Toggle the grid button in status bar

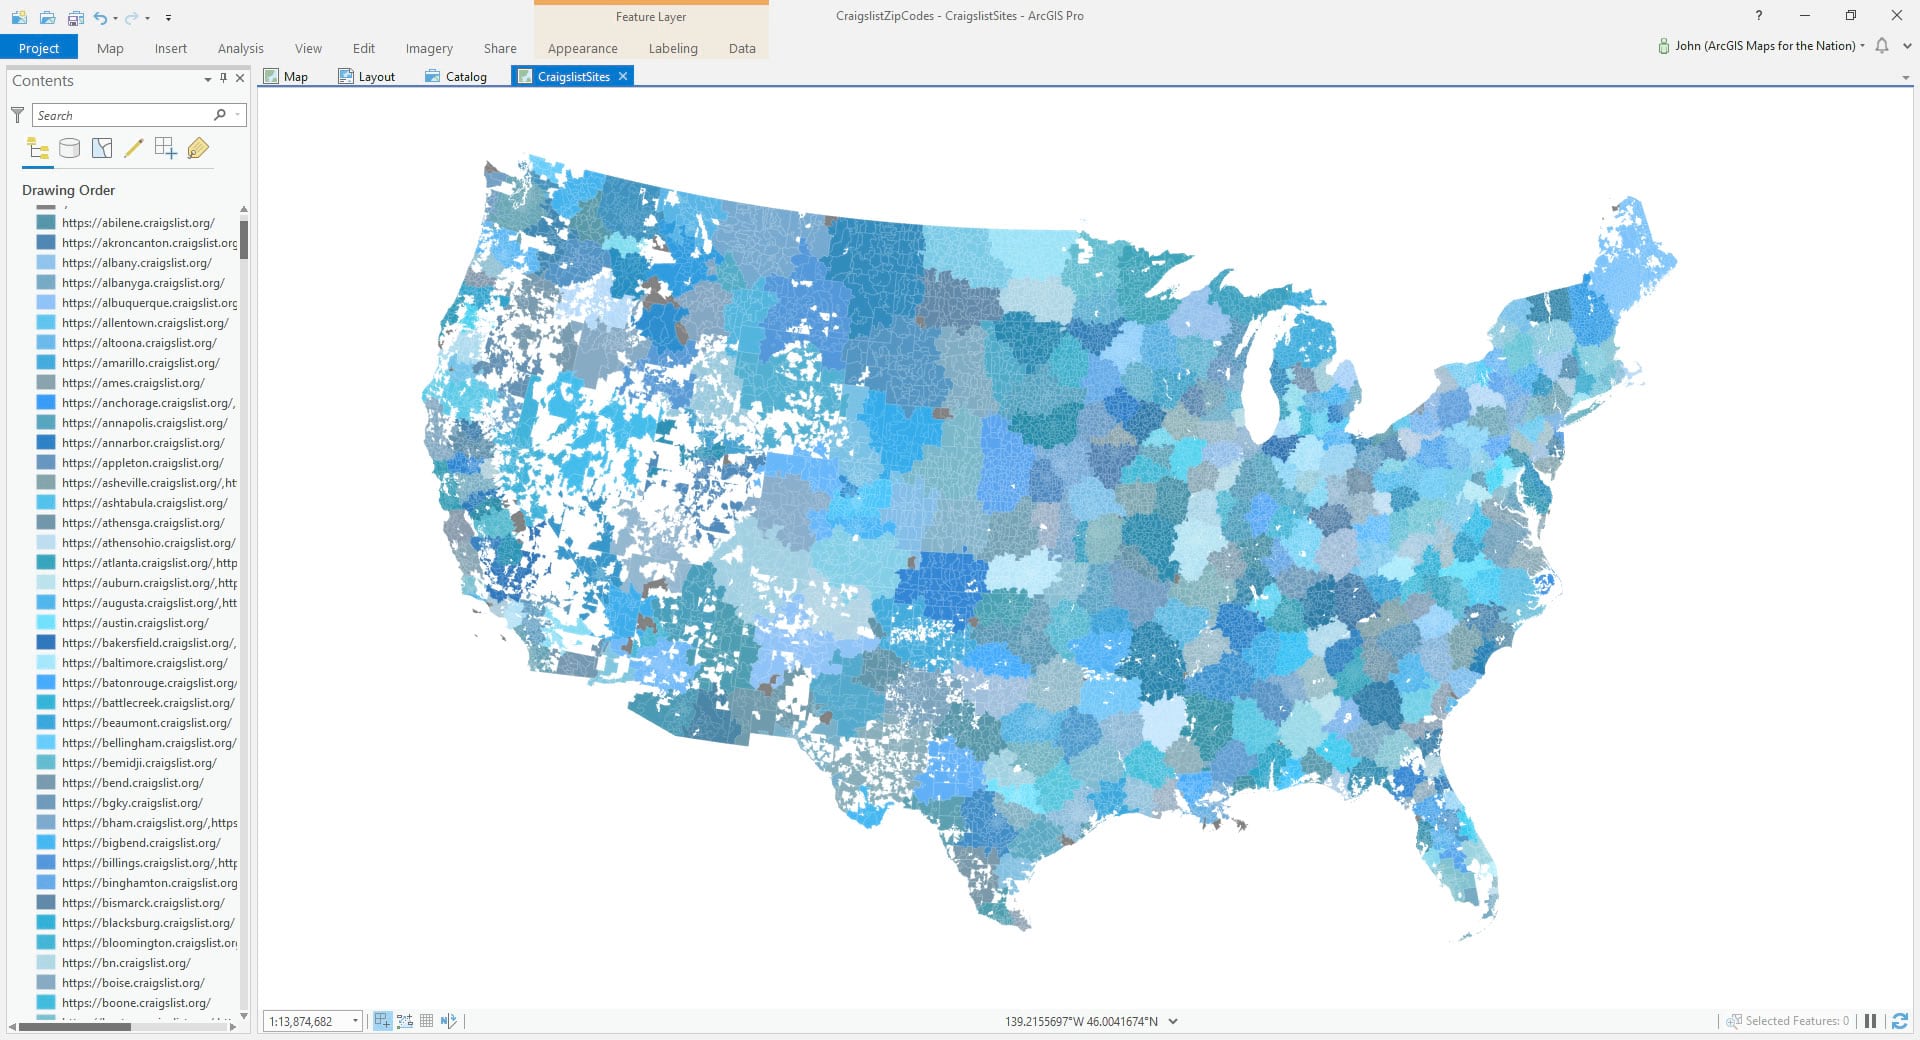426,1021
